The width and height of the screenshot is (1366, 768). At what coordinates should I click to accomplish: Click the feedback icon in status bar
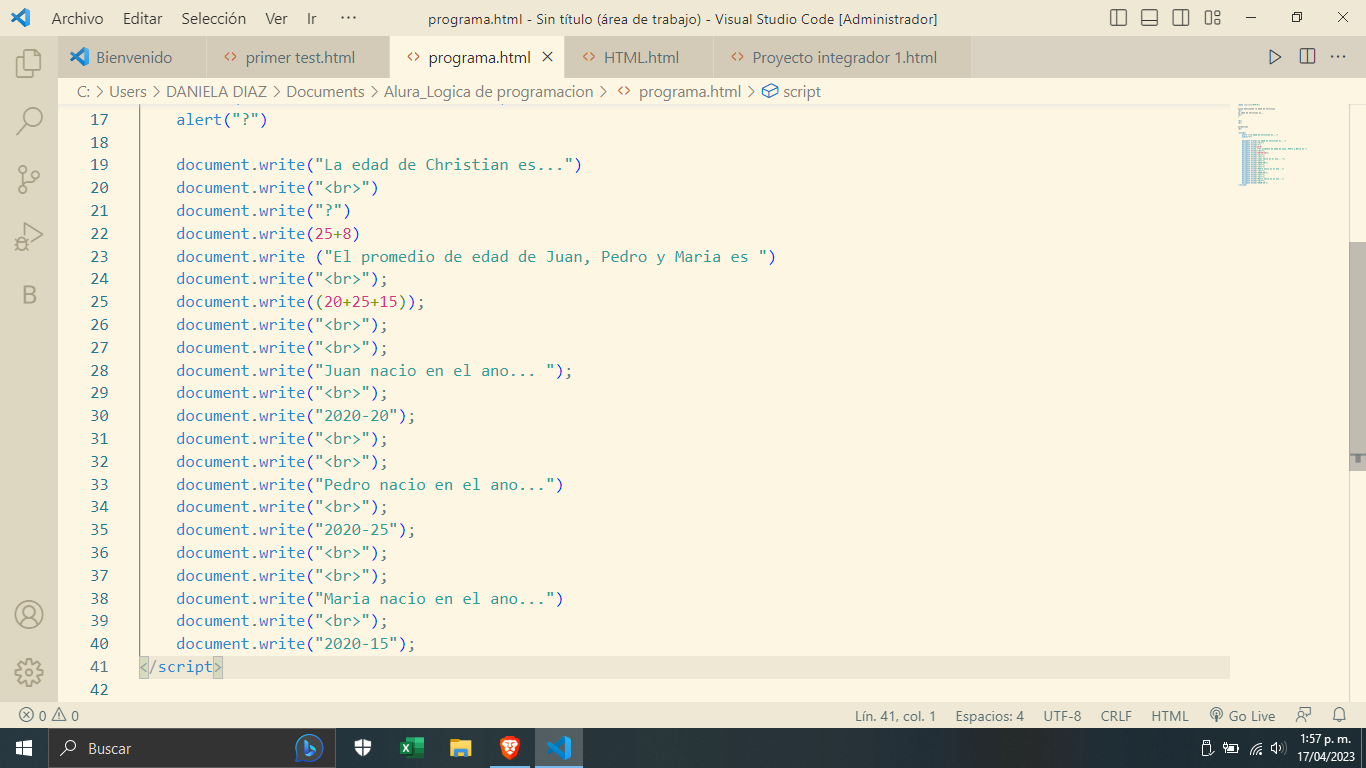[1303, 716]
